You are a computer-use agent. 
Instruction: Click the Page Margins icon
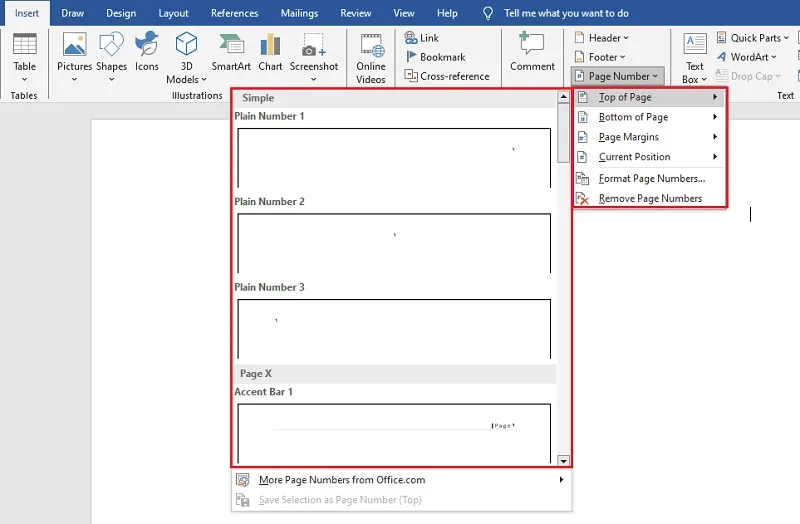[x=582, y=137]
